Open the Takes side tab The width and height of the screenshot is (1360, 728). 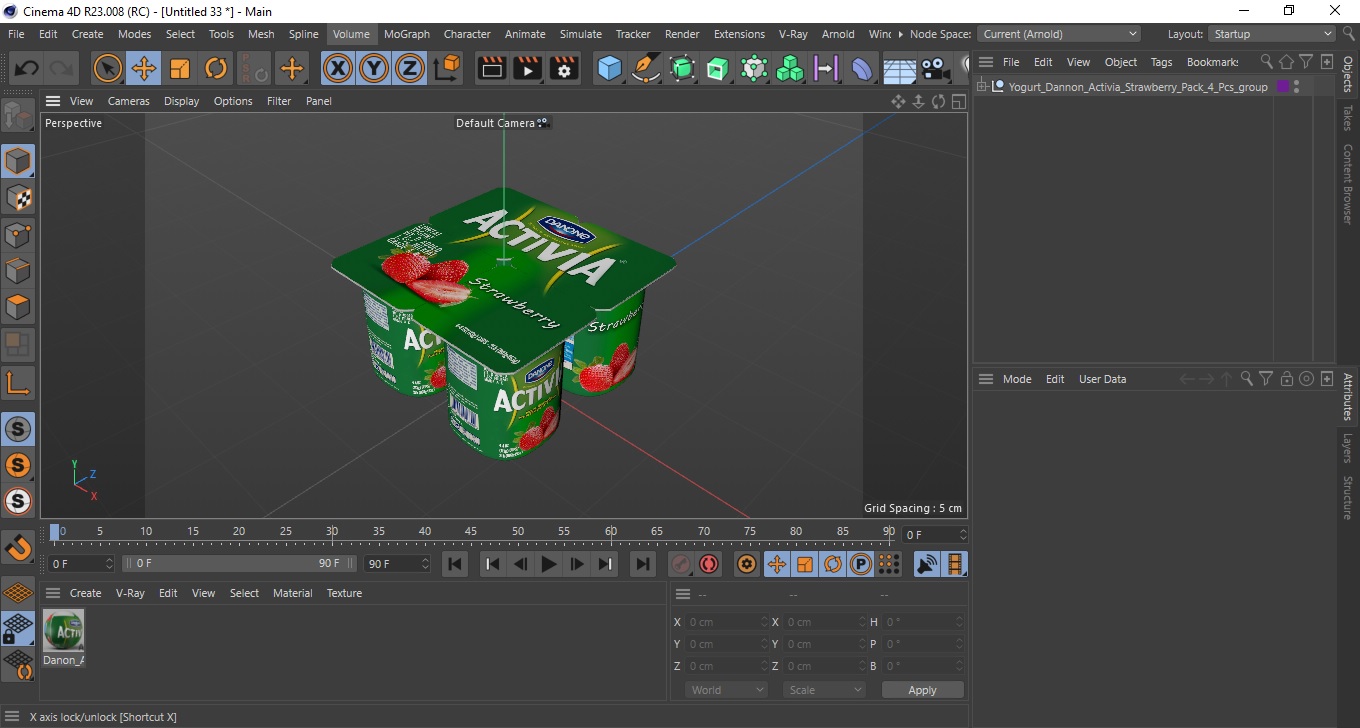1348,118
